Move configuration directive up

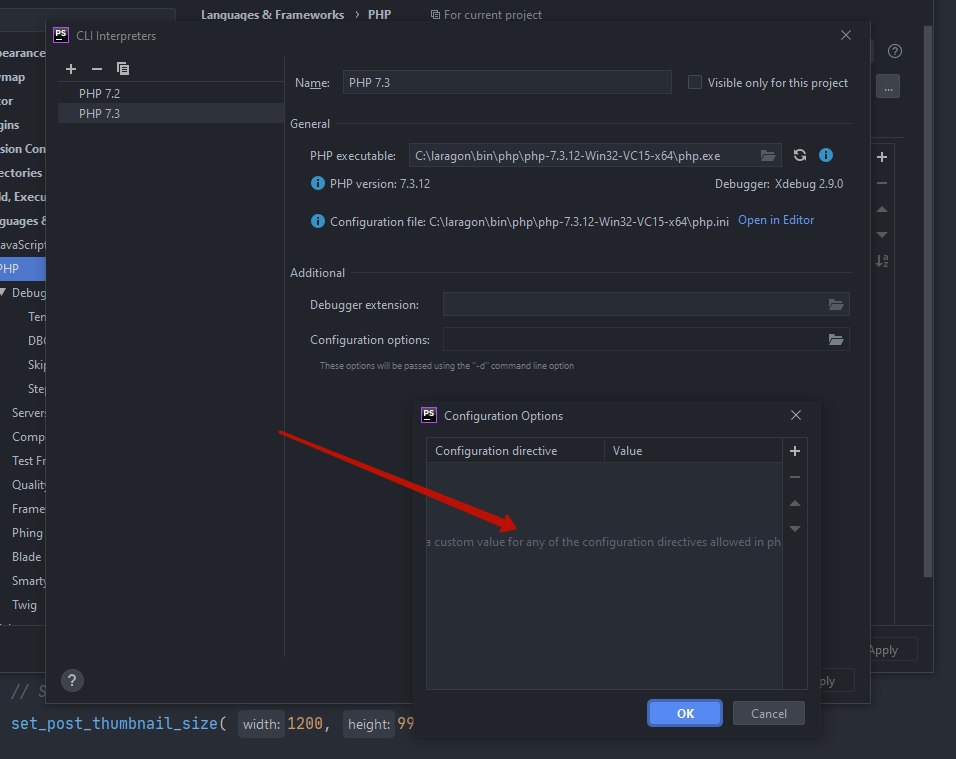794,504
